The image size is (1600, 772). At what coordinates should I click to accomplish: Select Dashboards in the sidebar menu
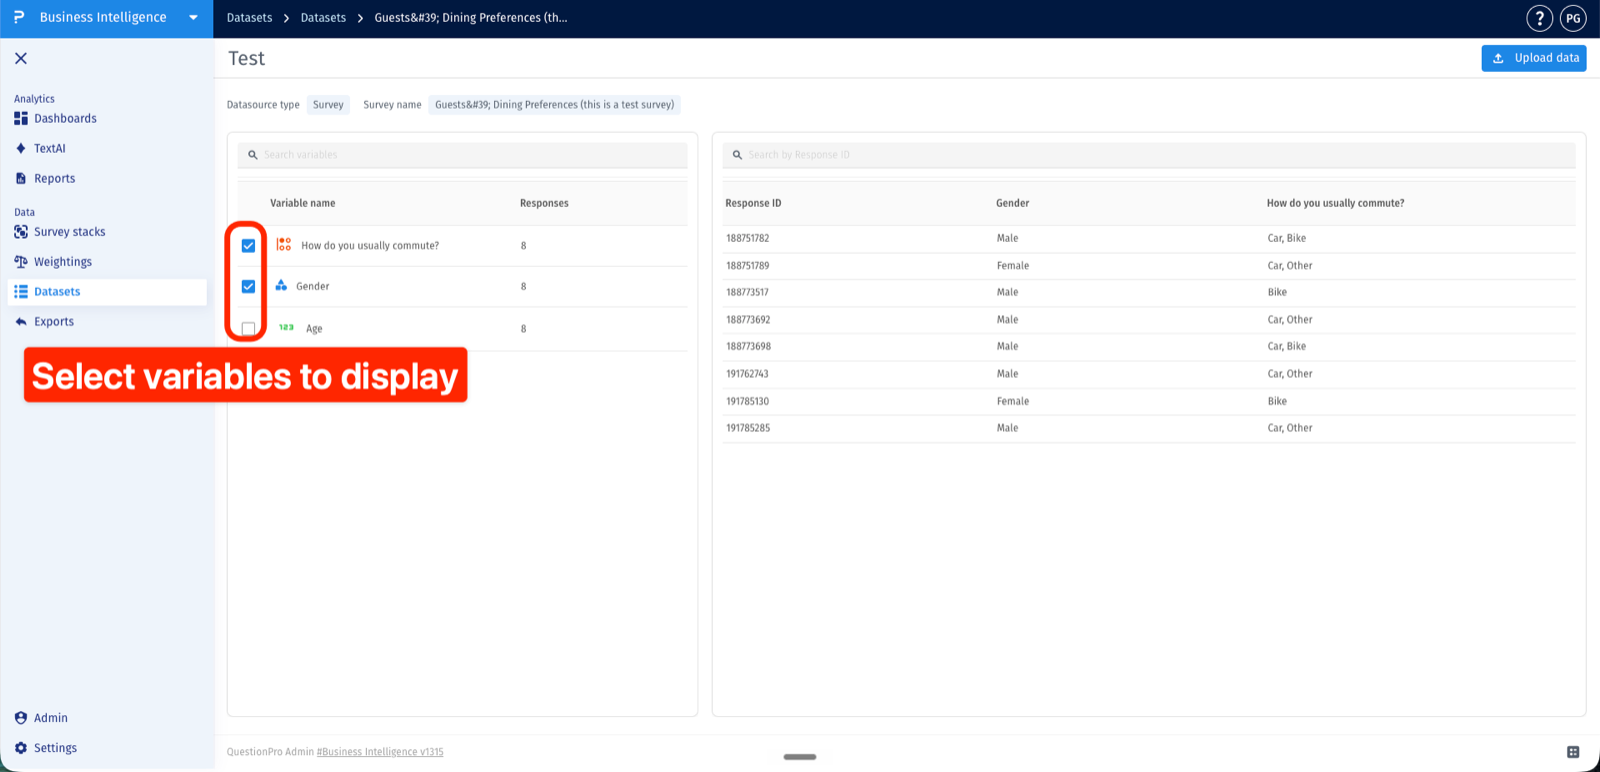tap(65, 118)
